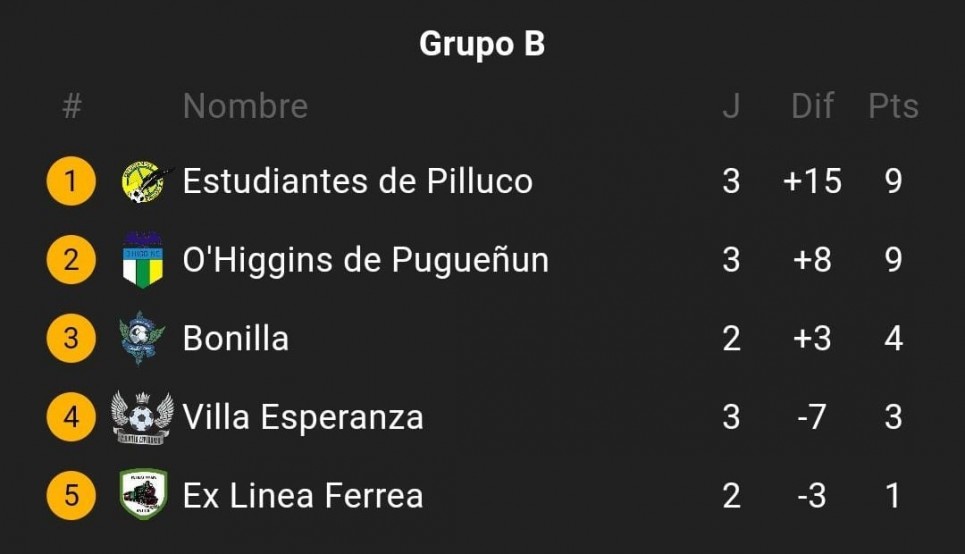The height and width of the screenshot is (554, 965).
Task: Click the Bonilla team crest
Action: click(x=142, y=338)
